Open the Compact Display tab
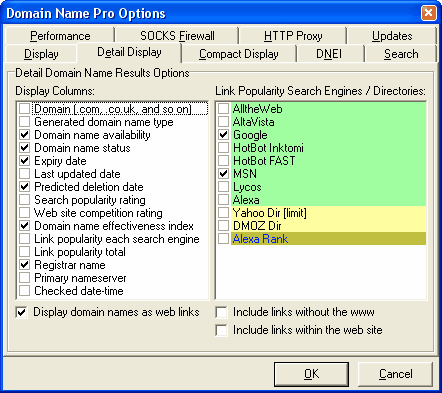This screenshot has height=393, width=442. pos(239,54)
